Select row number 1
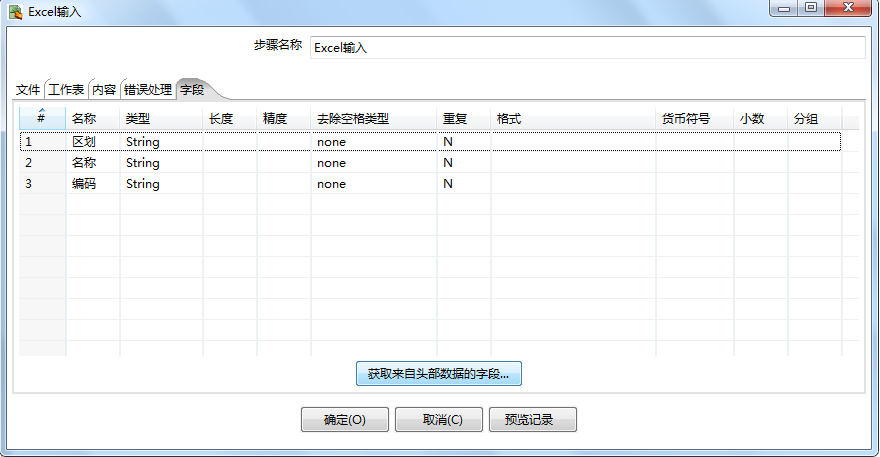 pos(42,141)
